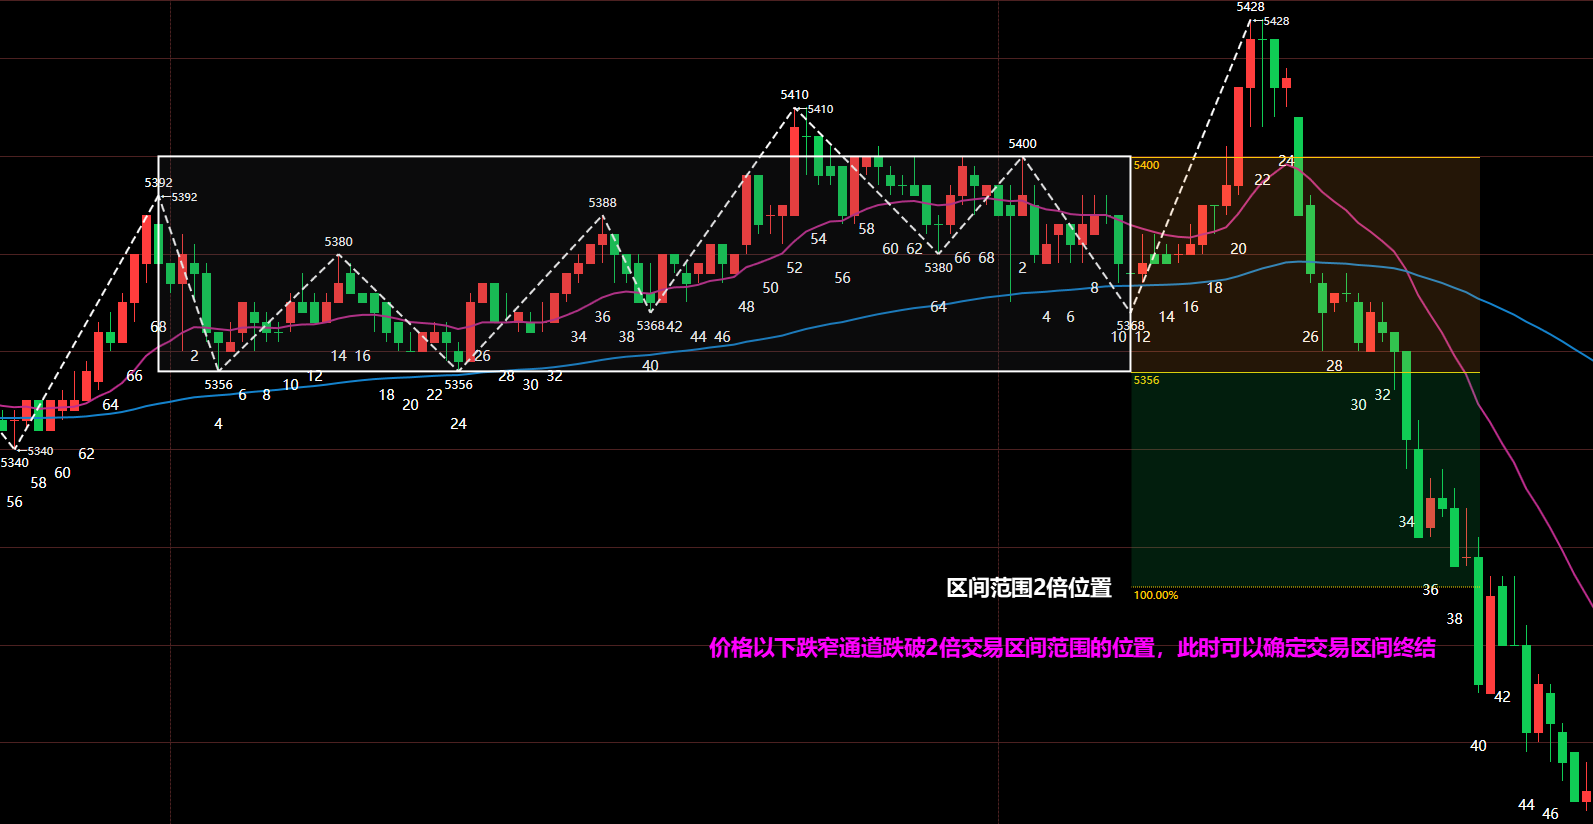Click the white 5388 swing high label
This screenshot has width=1593, height=824.
click(x=602, y=203)
